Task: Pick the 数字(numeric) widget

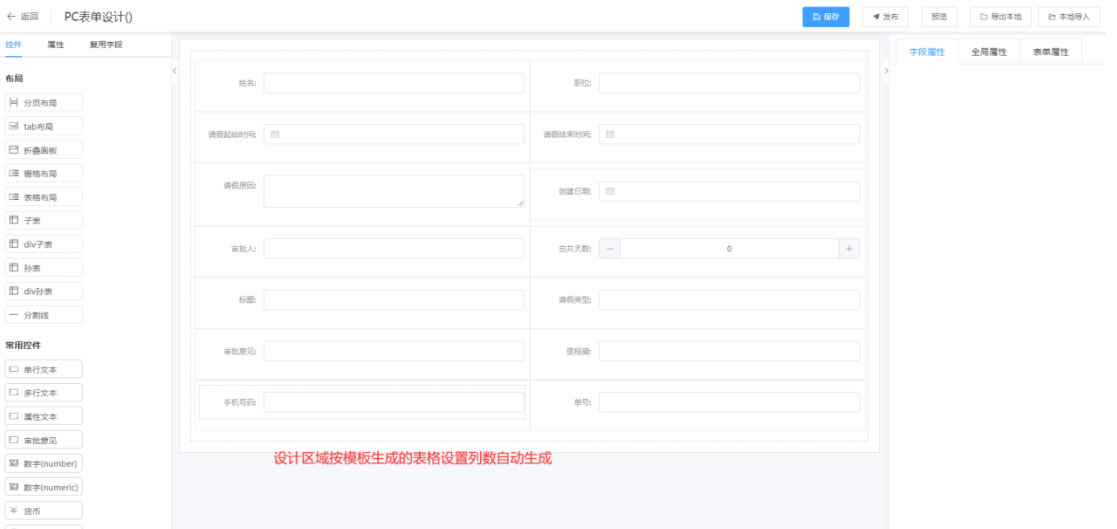Action: [x=43, y=487]
